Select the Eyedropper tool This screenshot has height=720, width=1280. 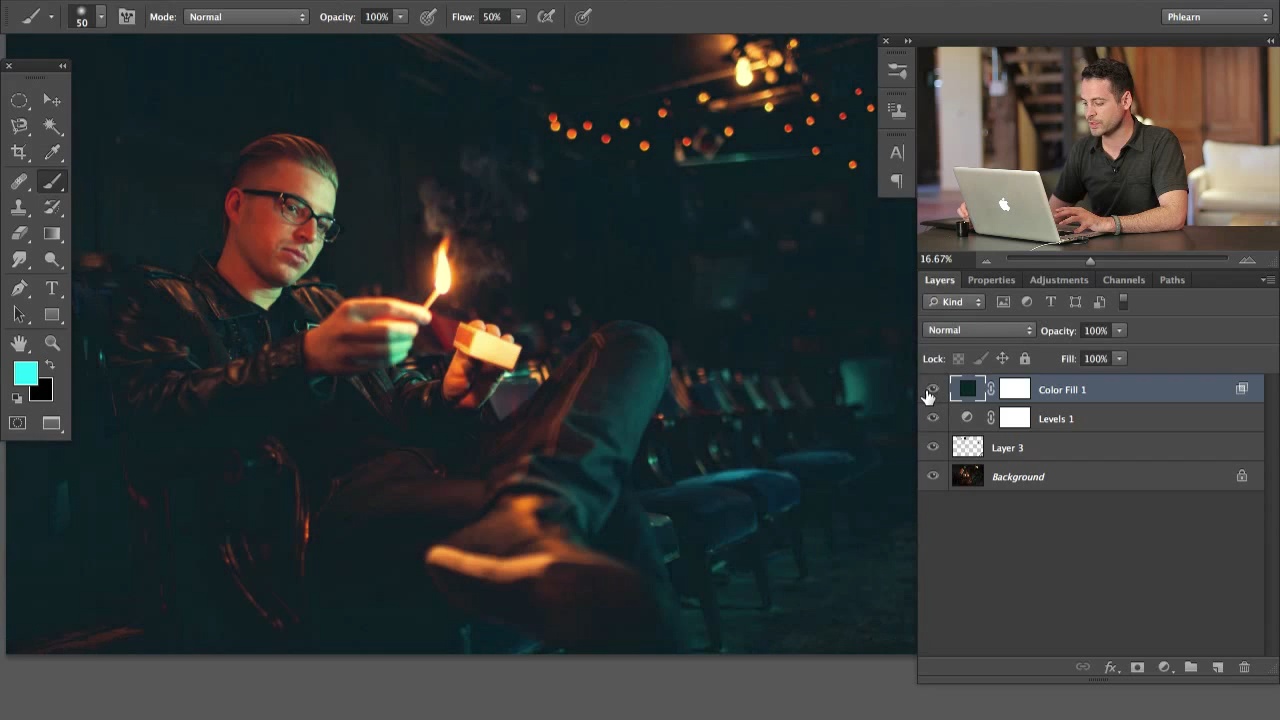tap(52, 153)
